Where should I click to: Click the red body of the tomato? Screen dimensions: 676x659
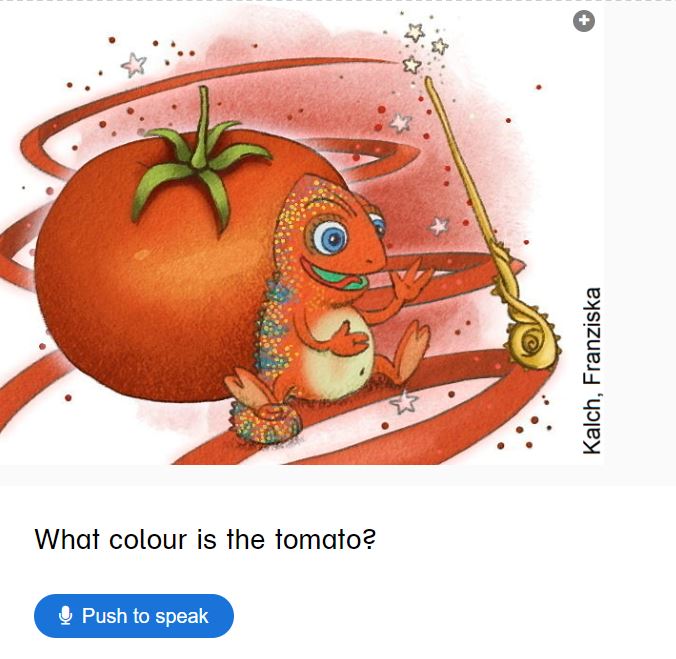point(142,280)
